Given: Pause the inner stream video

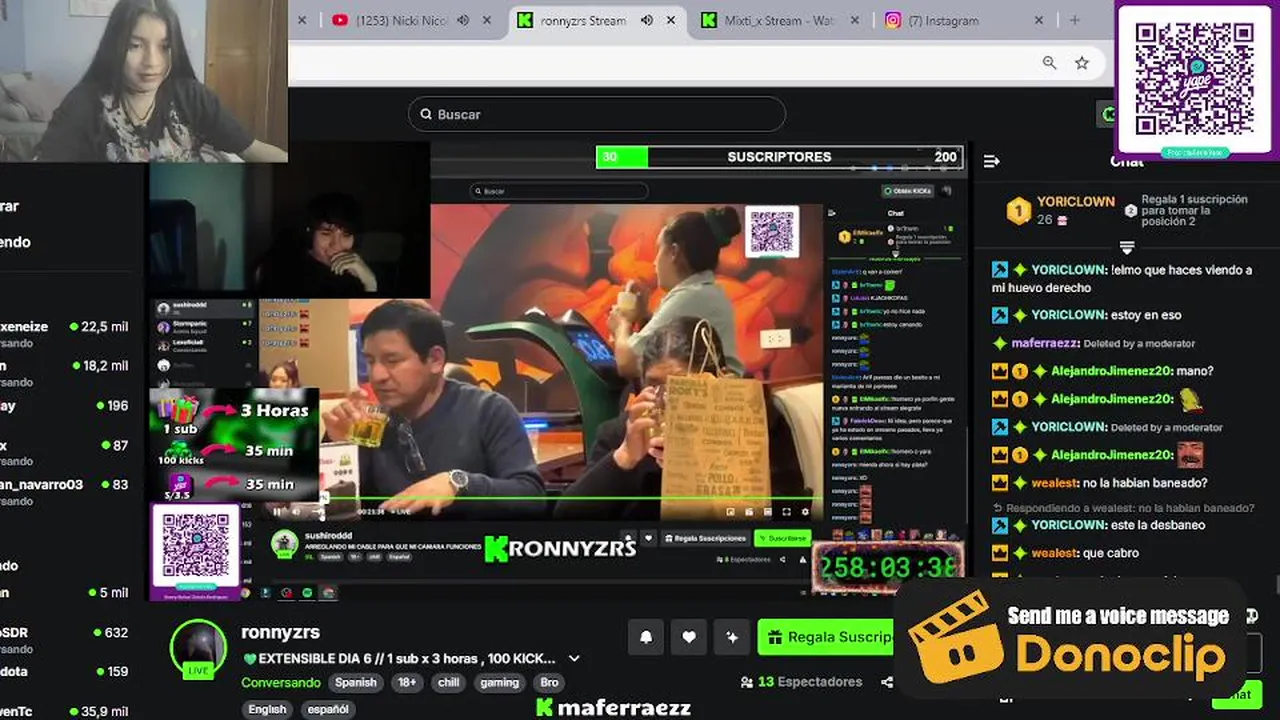Looking at the screenshot, I should click(277, 512).
